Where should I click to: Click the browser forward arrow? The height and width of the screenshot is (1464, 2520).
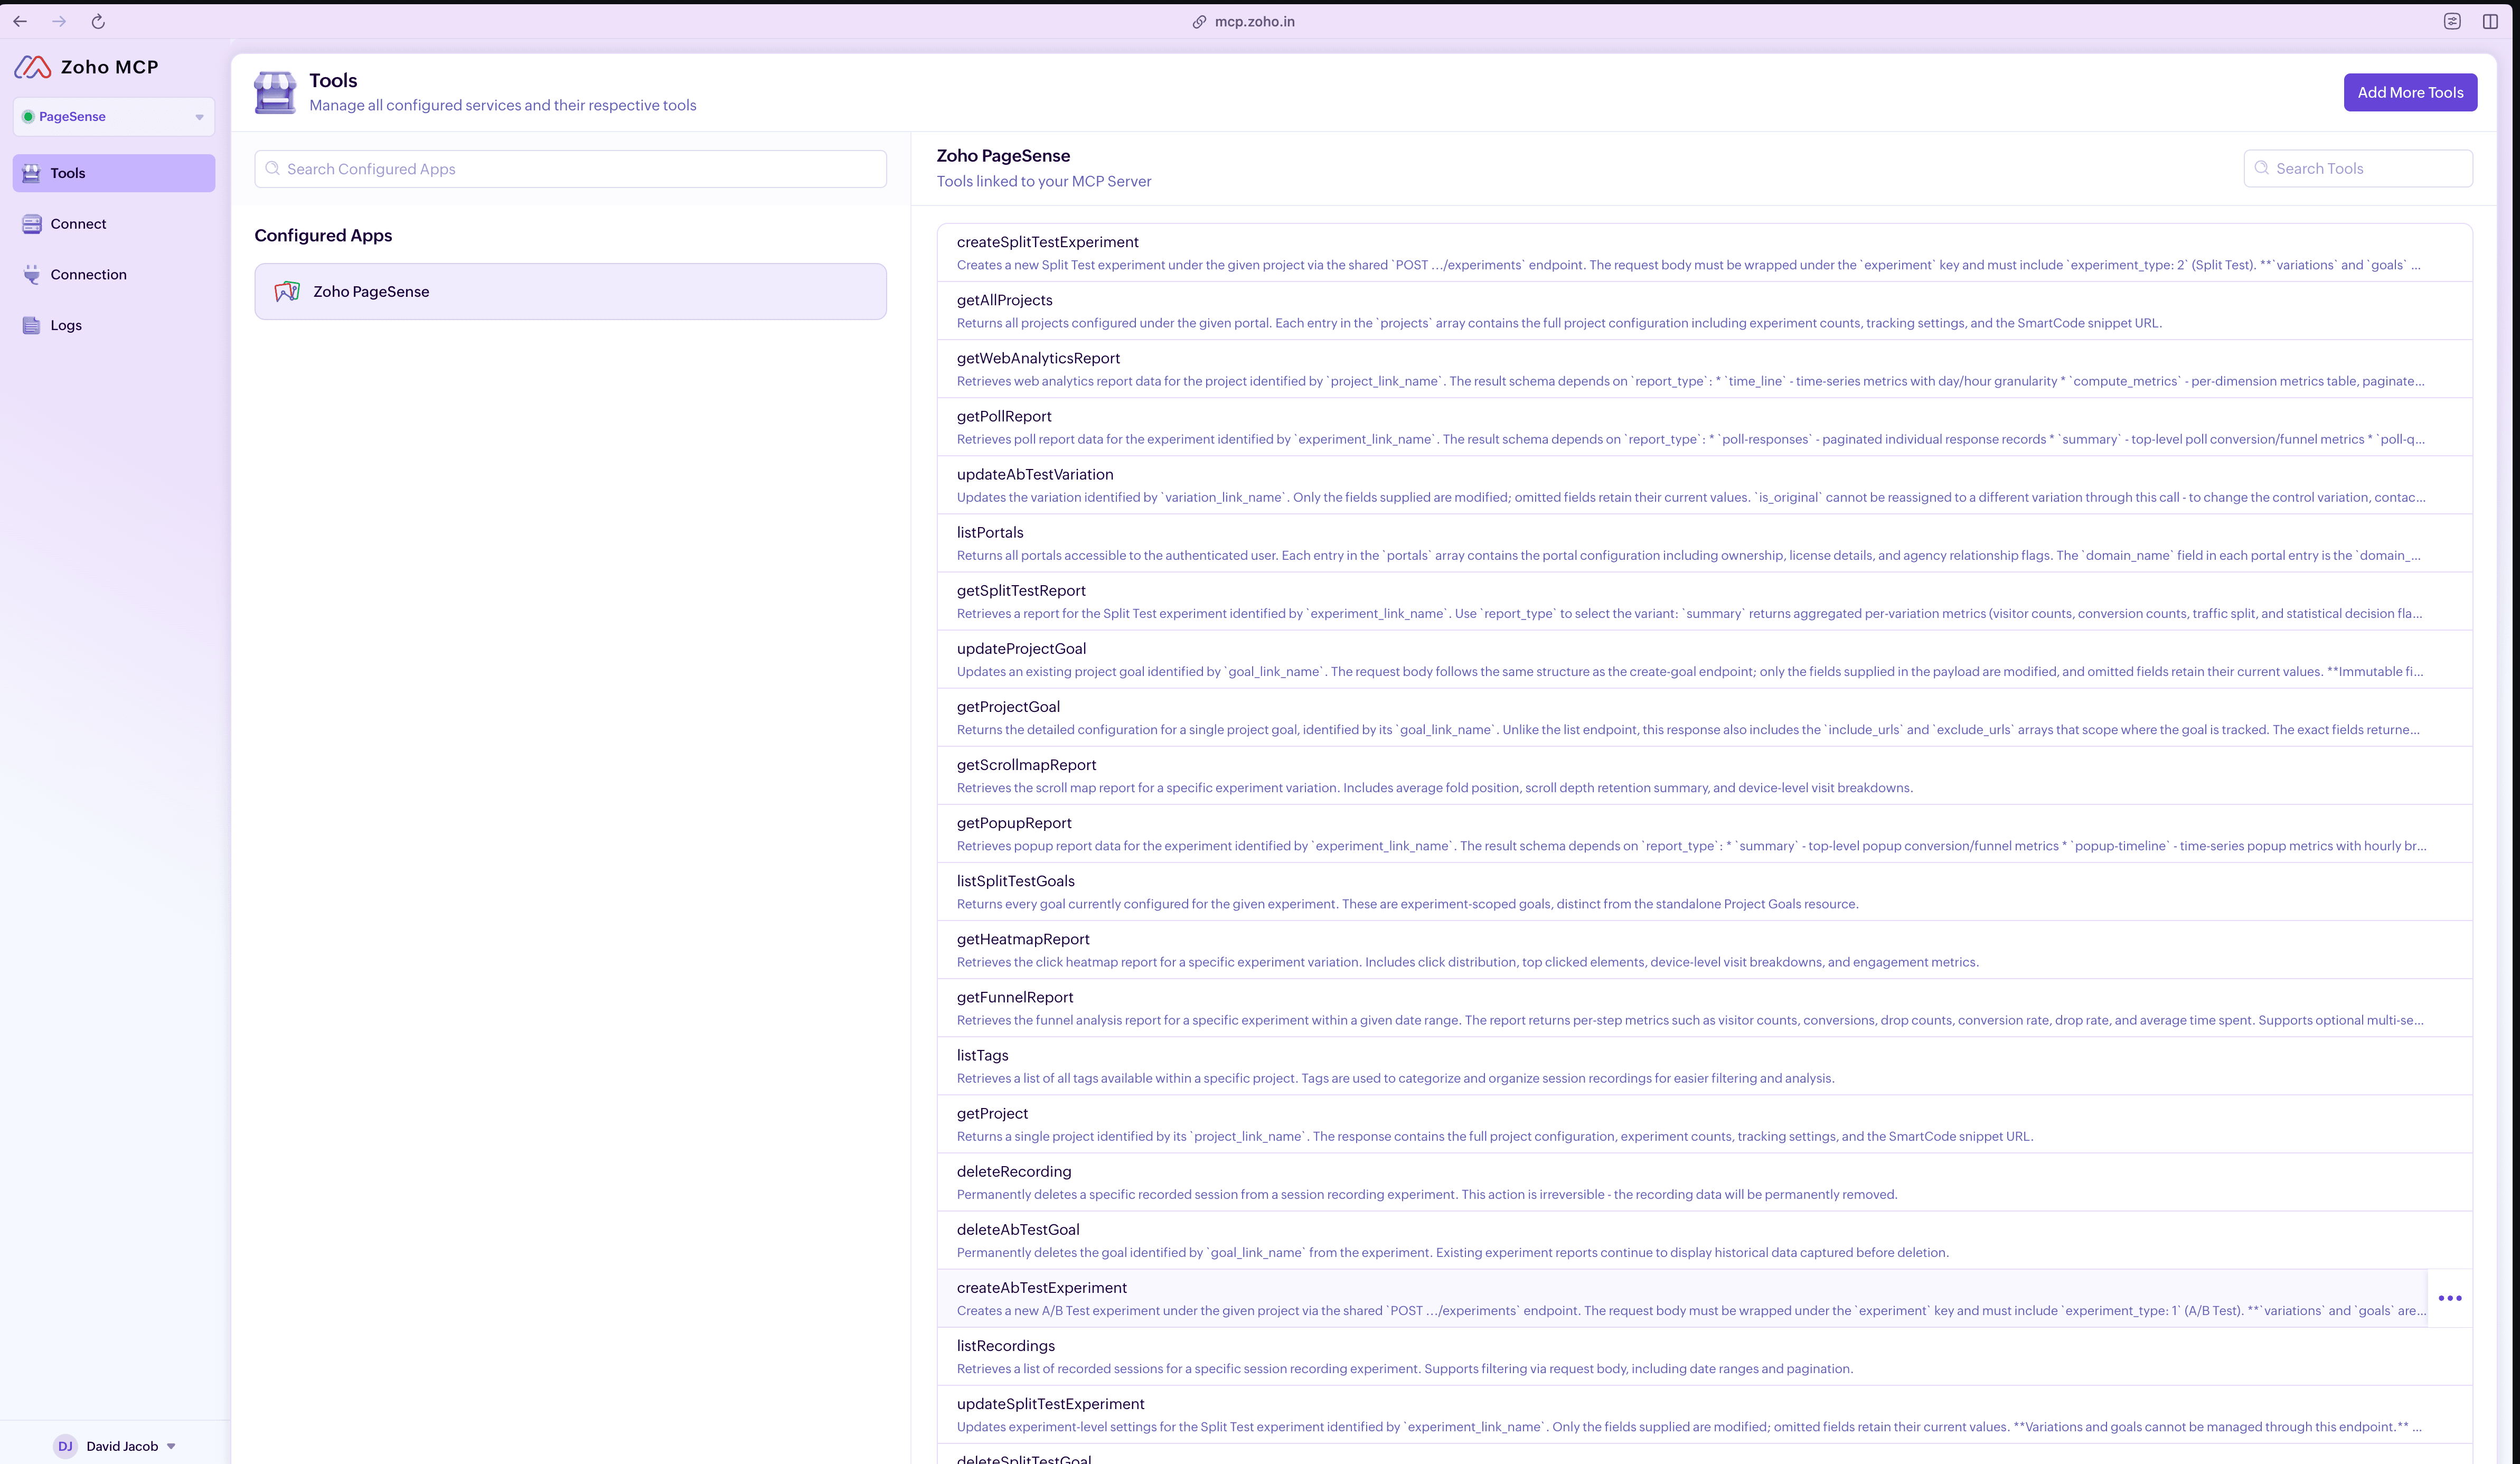coord(59,21)
